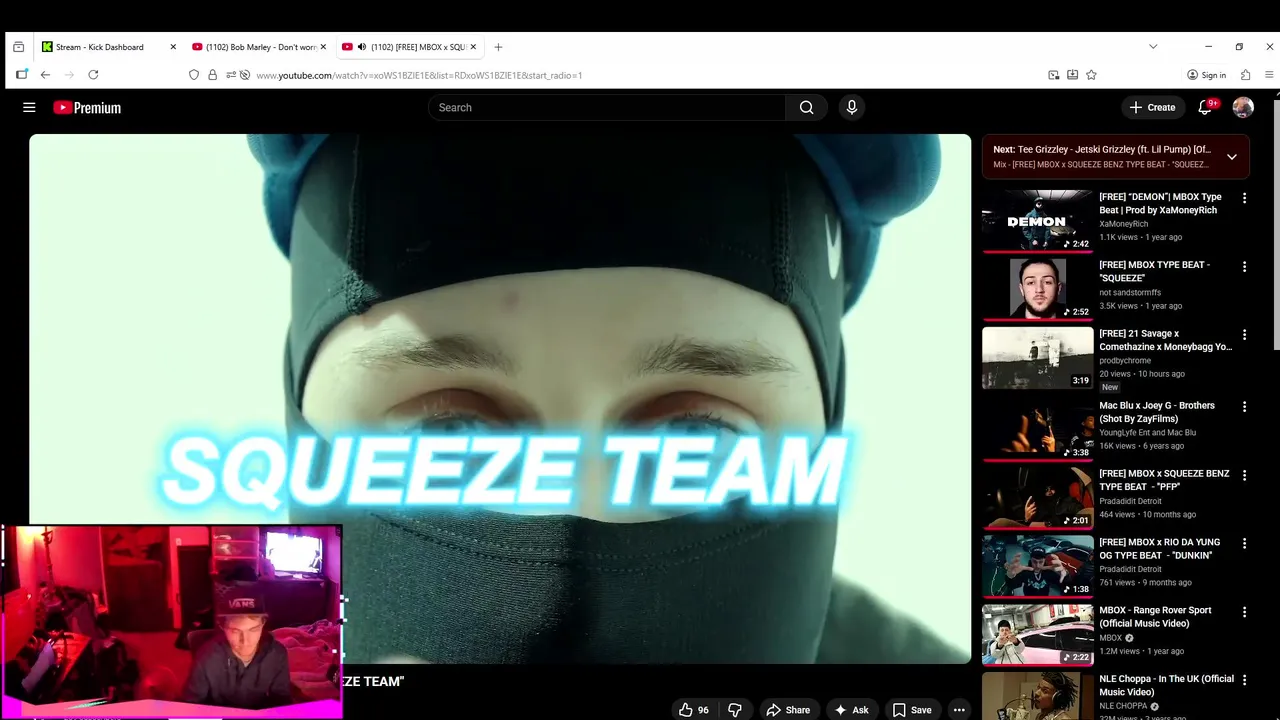
Task: Dislike the video with thumbs down
Action: pyautogui.click(x=735, y=710)
